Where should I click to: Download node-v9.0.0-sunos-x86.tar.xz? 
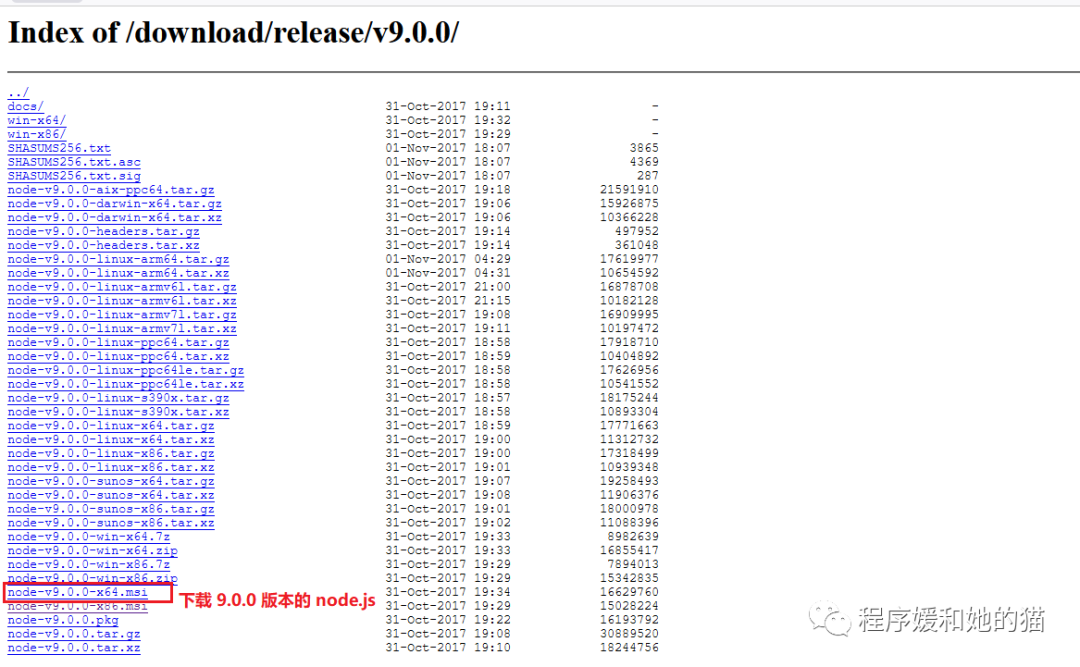[111, 522]
